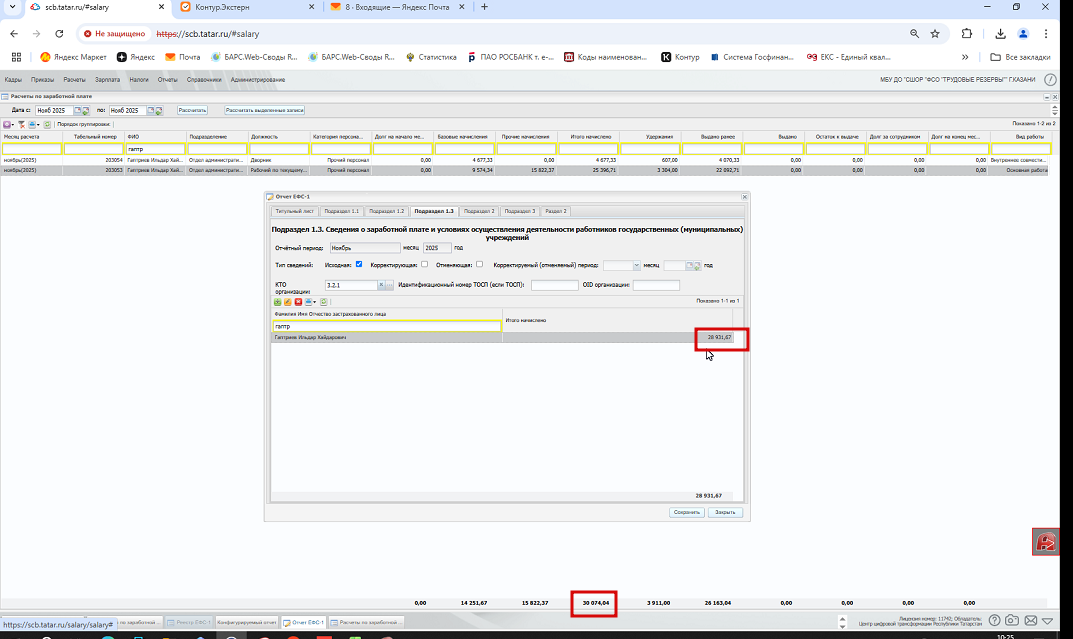Open the print dropdown icon in ЕФС-1 dialog
This screenshot has width=1073, height=639.
[x=310, y=302]
